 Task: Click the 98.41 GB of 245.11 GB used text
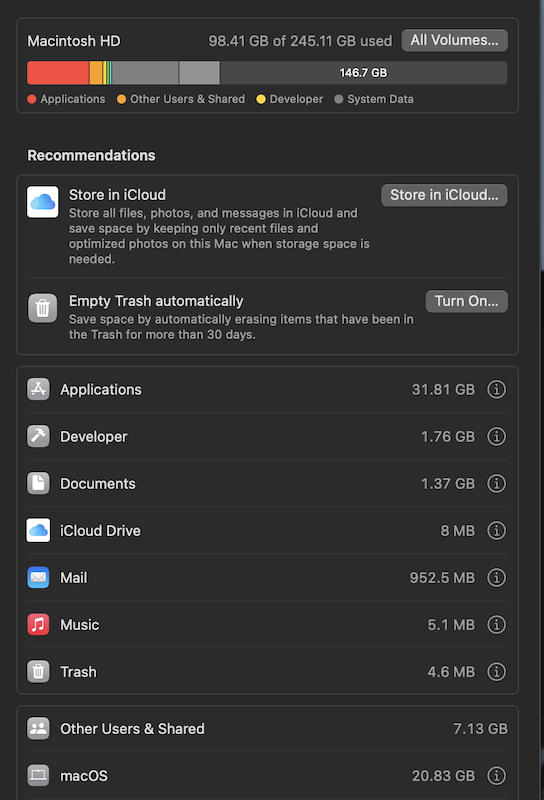(300, 41)
